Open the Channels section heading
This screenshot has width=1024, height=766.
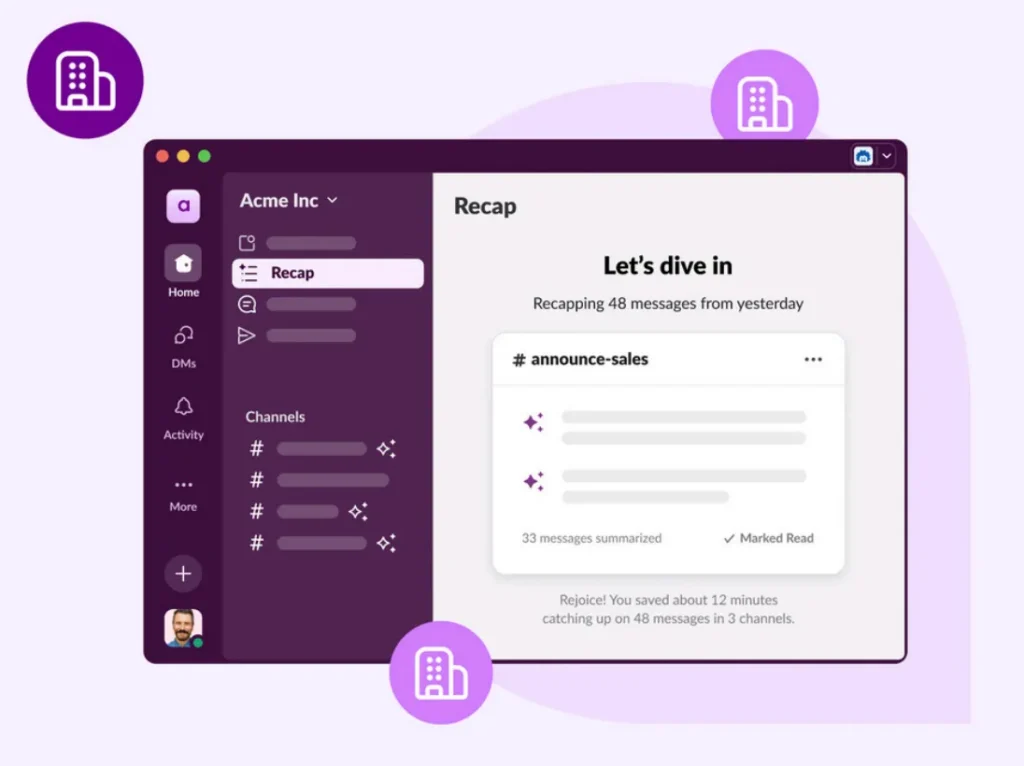(275, 417)
